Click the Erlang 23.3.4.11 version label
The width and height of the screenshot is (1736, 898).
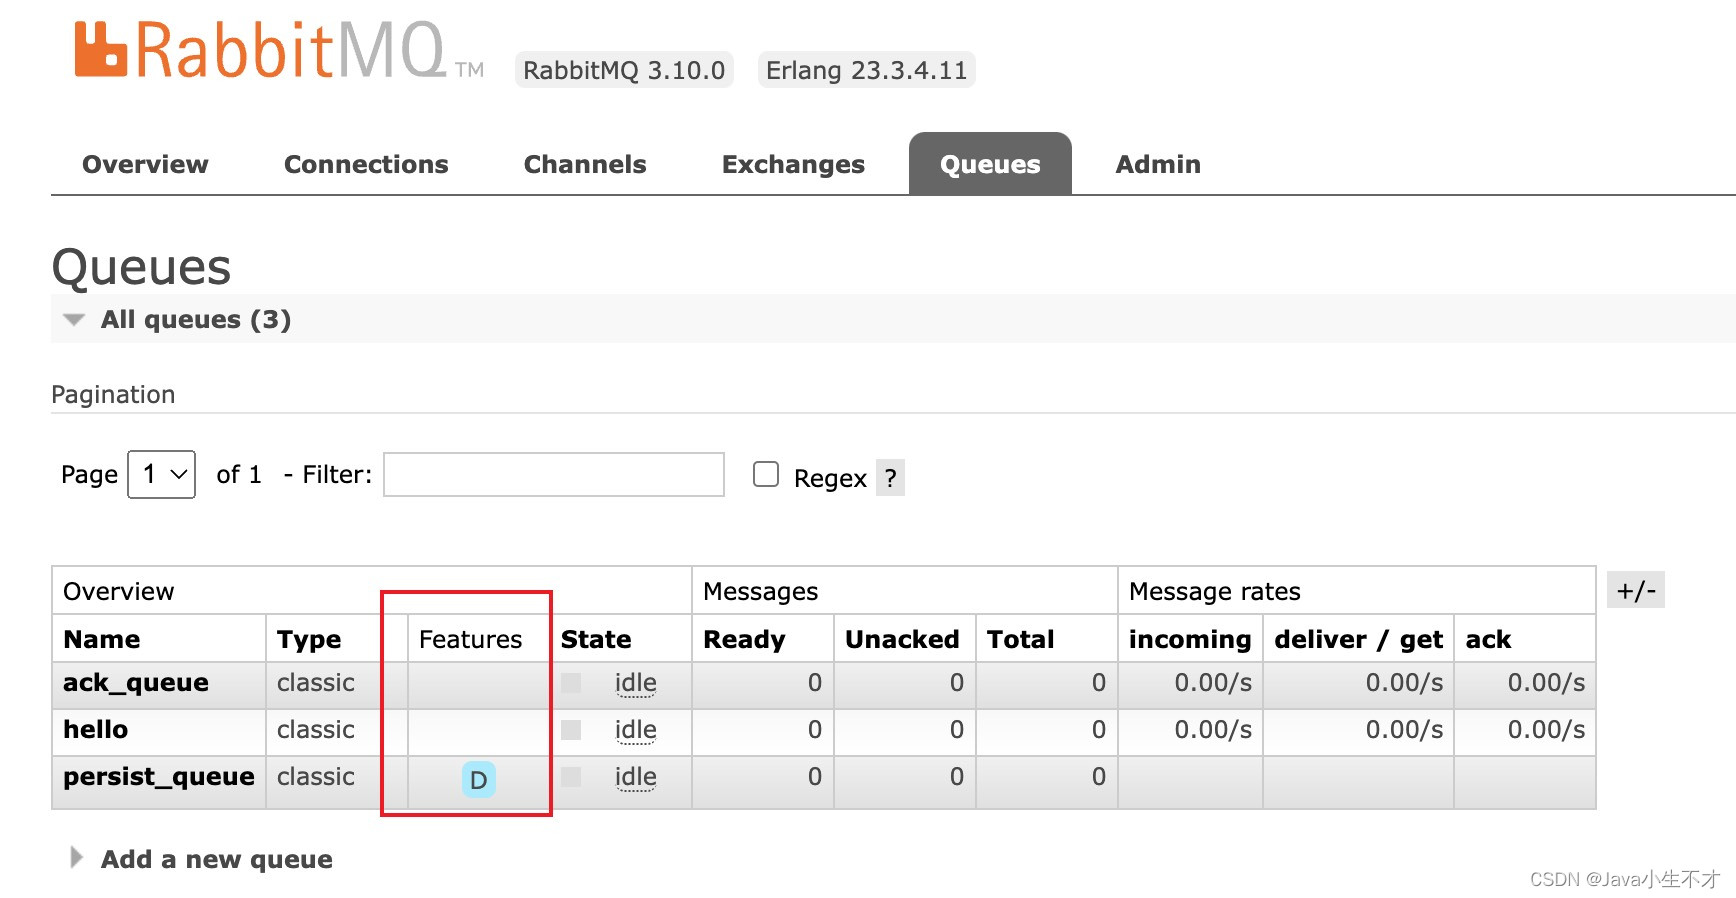[866, 70]
